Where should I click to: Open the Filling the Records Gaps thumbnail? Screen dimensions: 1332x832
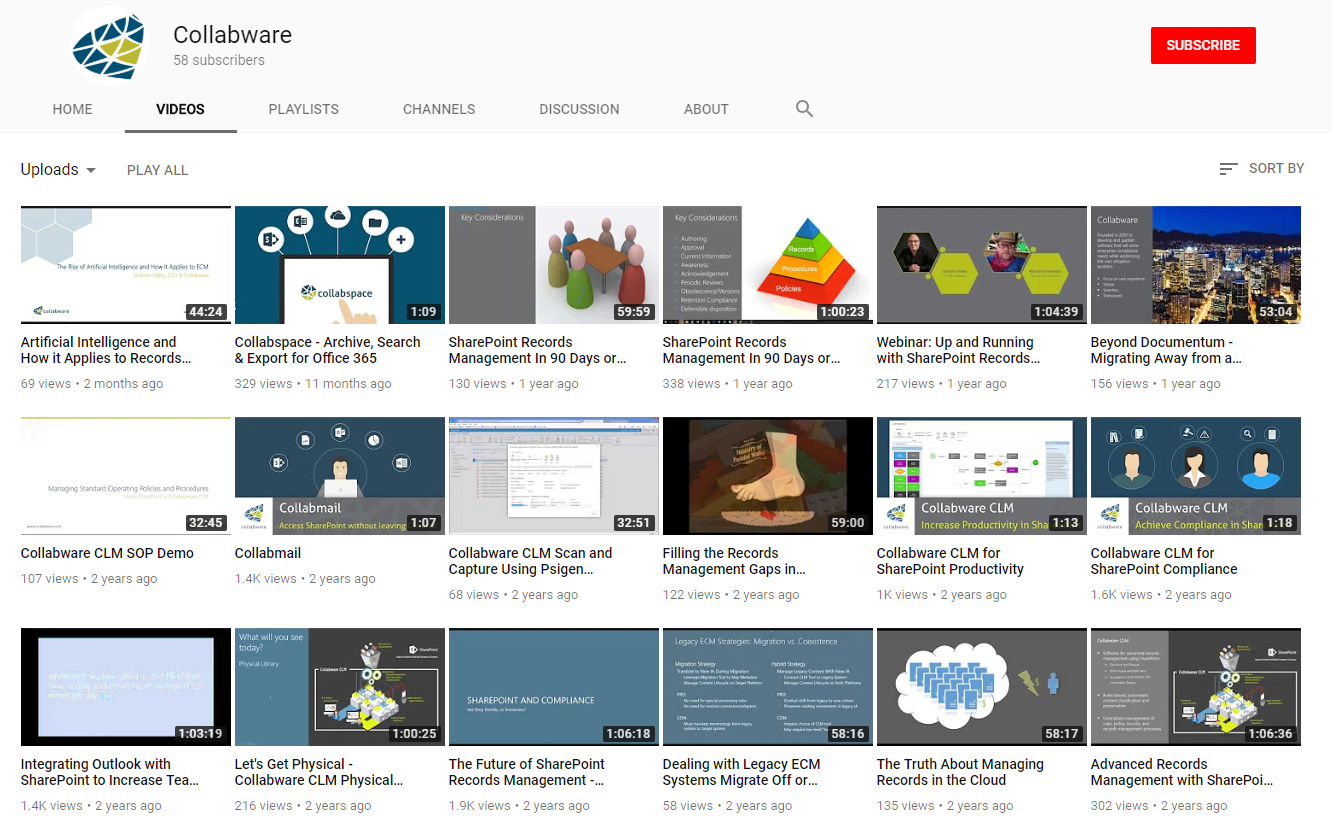pyautogui.click(x=768, y=476)
